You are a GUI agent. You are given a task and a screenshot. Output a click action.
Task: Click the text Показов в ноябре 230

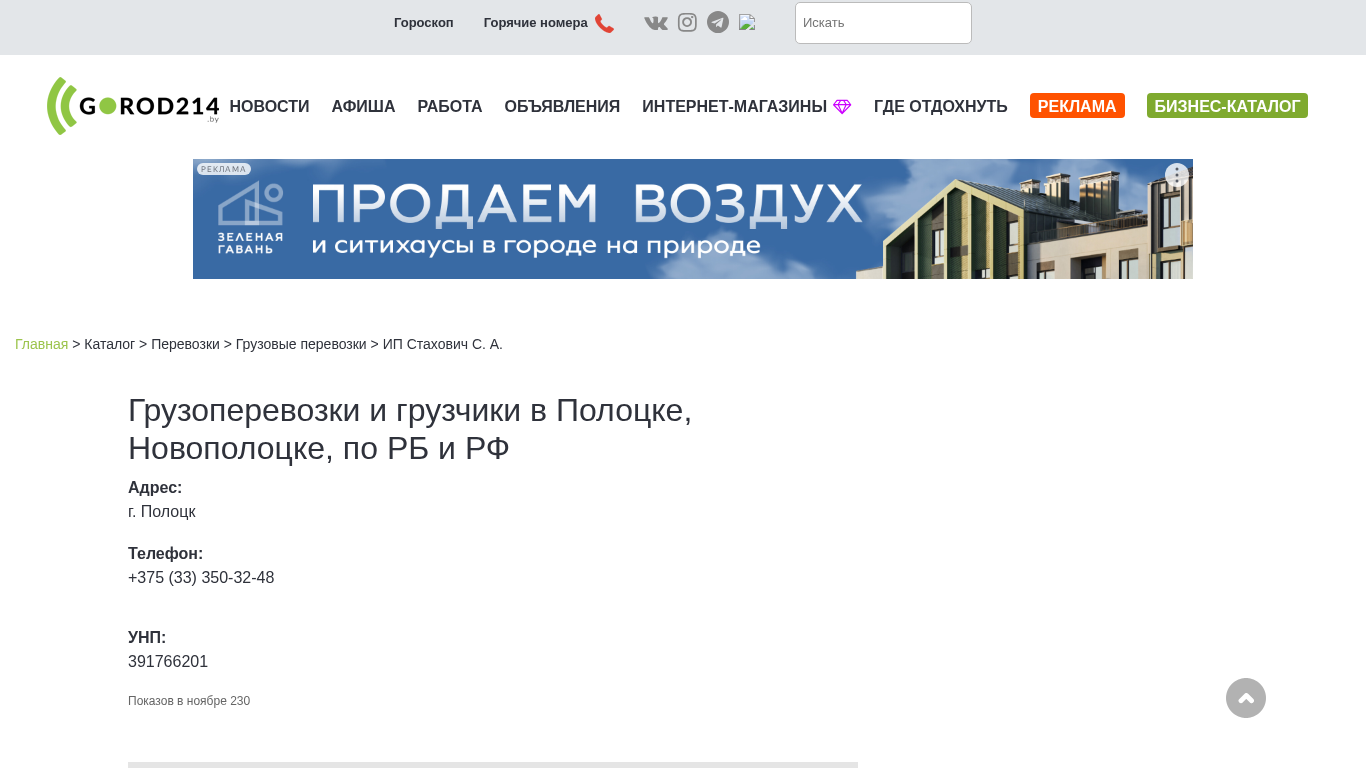point(189,701)
